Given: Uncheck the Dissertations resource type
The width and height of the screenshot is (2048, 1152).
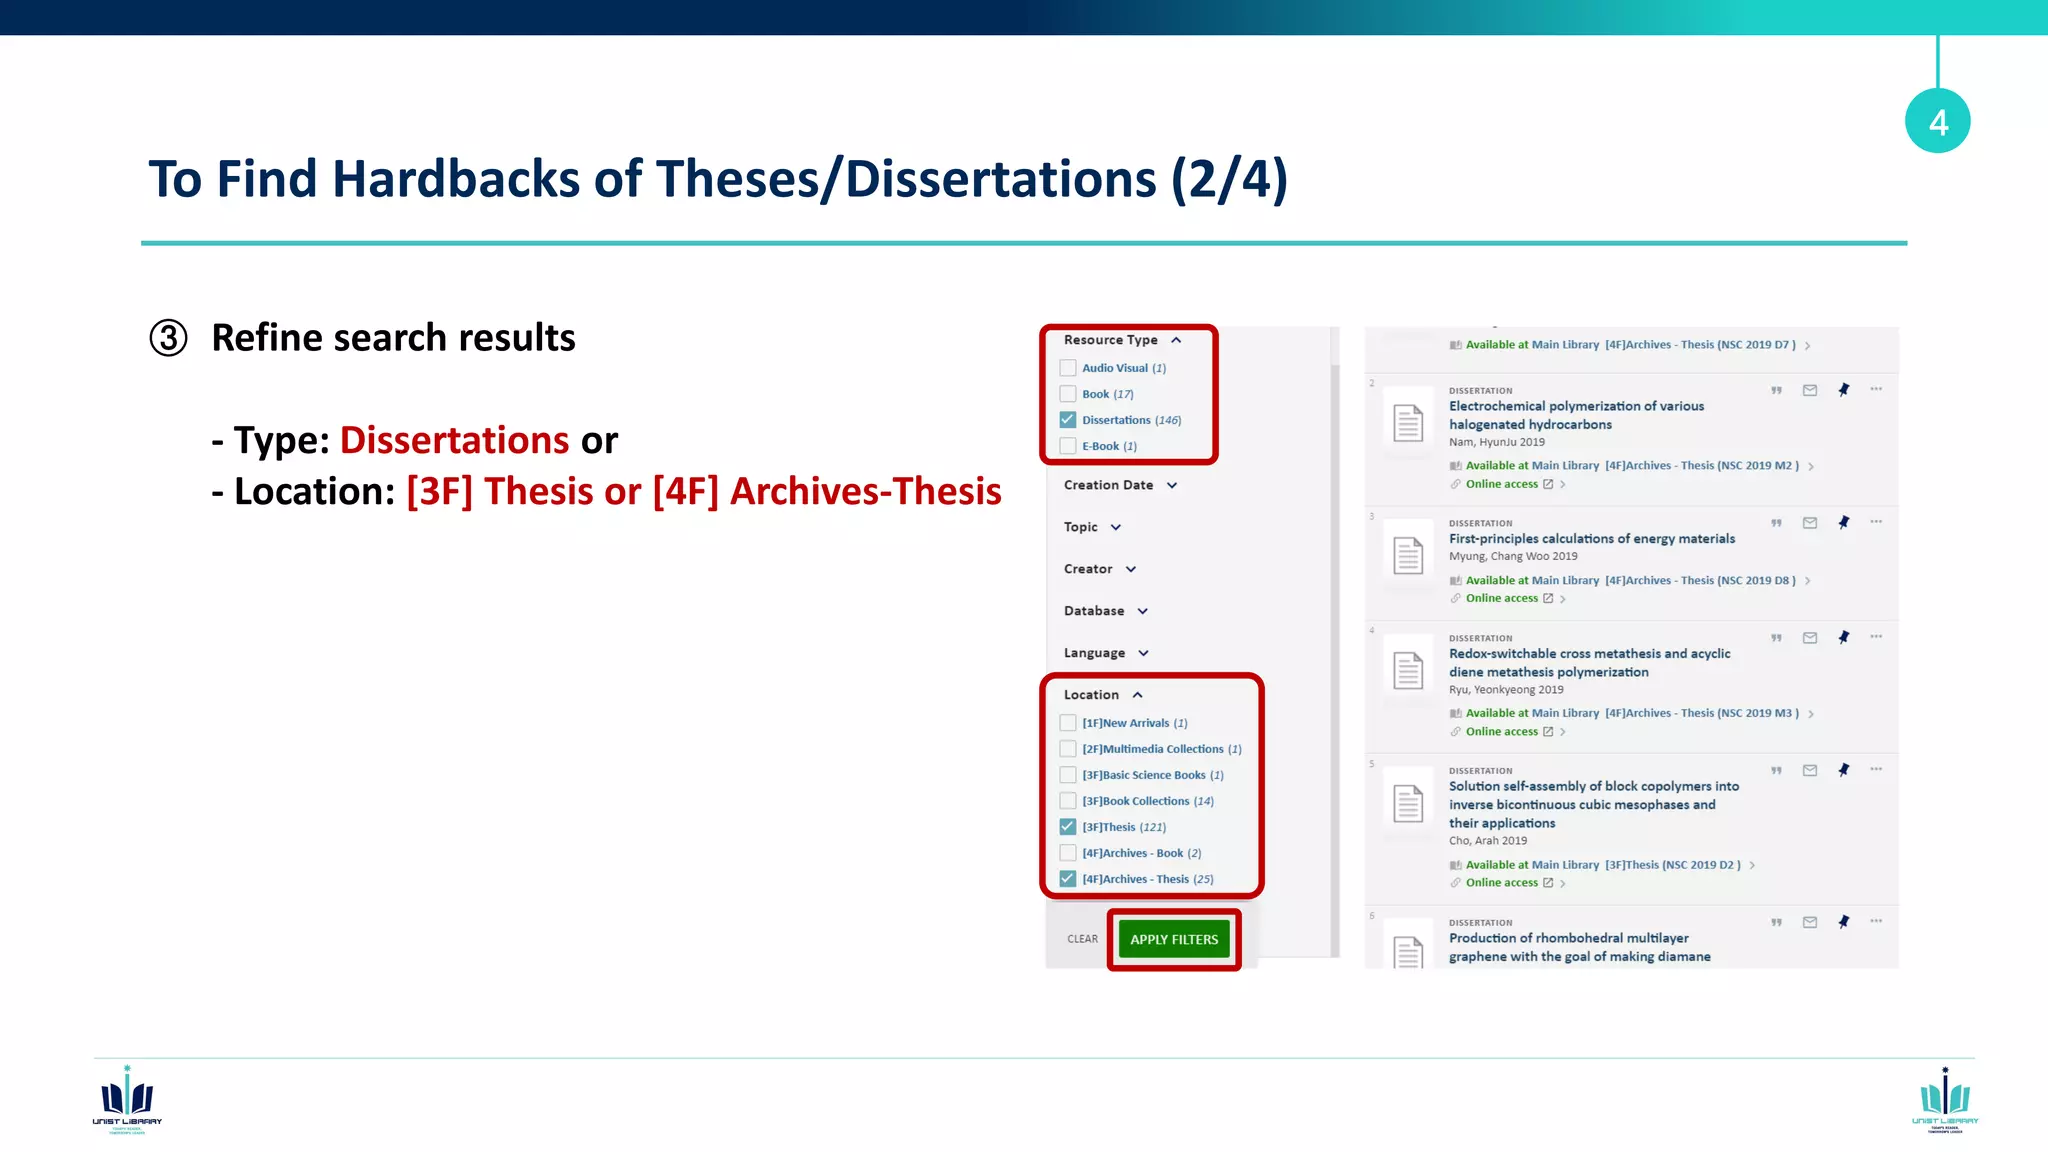Looking at the screenshot, I should coord(1068,420).
